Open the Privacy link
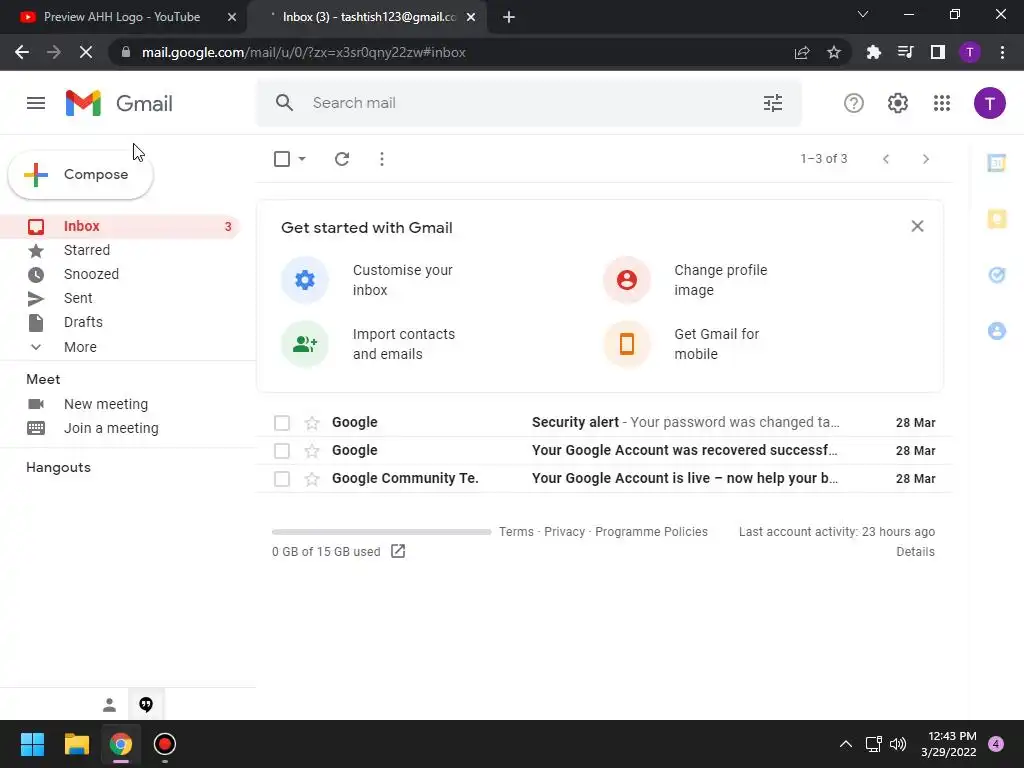This screenshot has height=768, width=1024. (564, 532)
